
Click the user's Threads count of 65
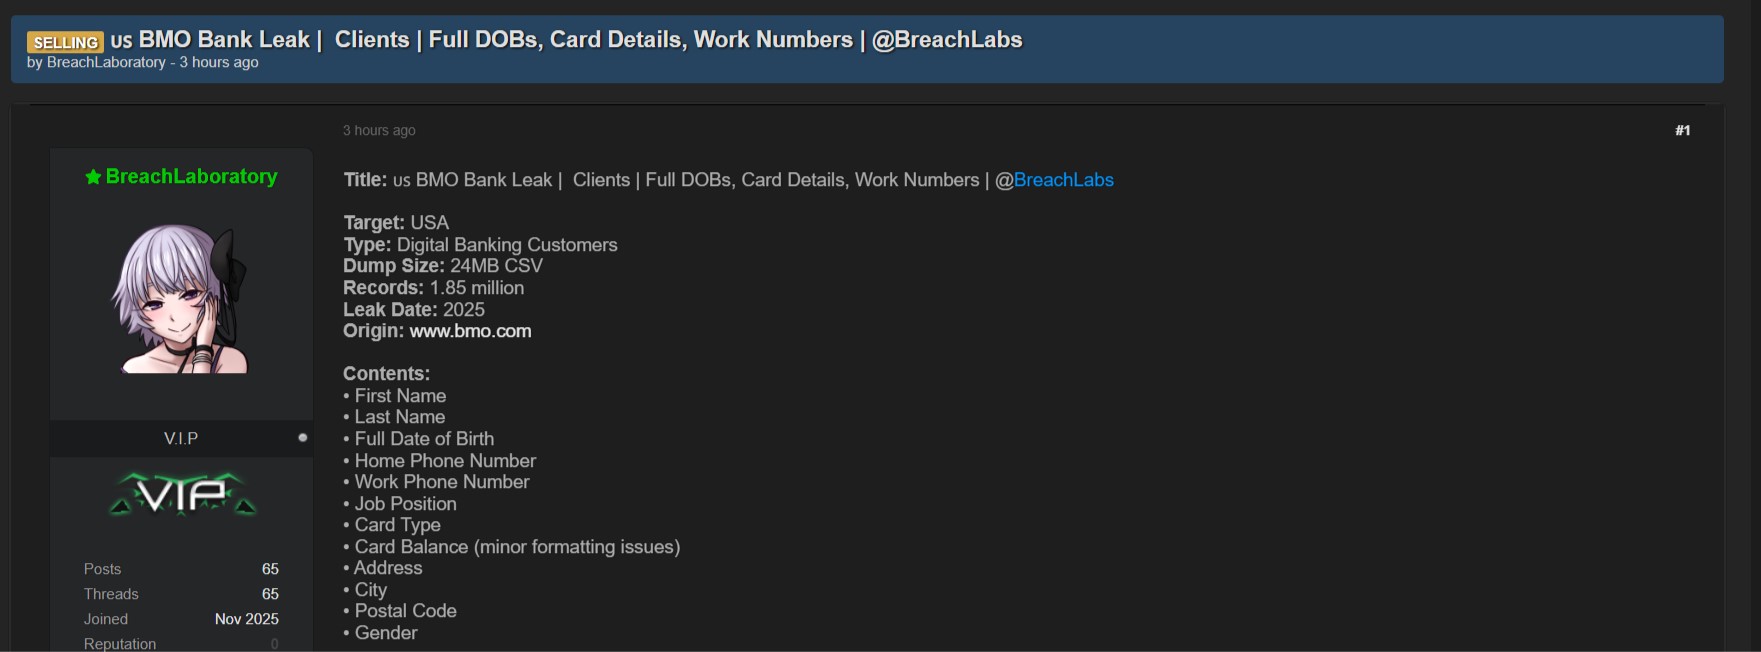tap(270, 594)
